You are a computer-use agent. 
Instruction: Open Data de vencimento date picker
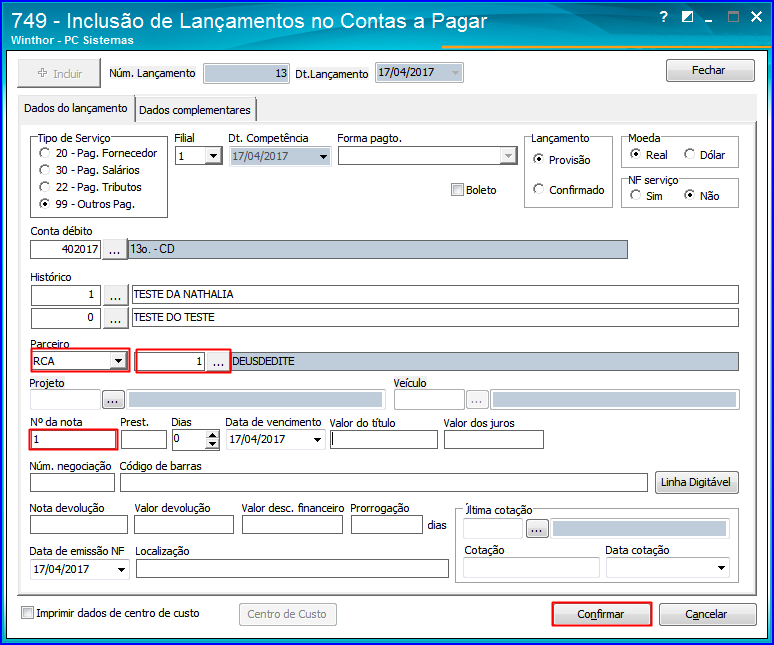pos(317,439)
